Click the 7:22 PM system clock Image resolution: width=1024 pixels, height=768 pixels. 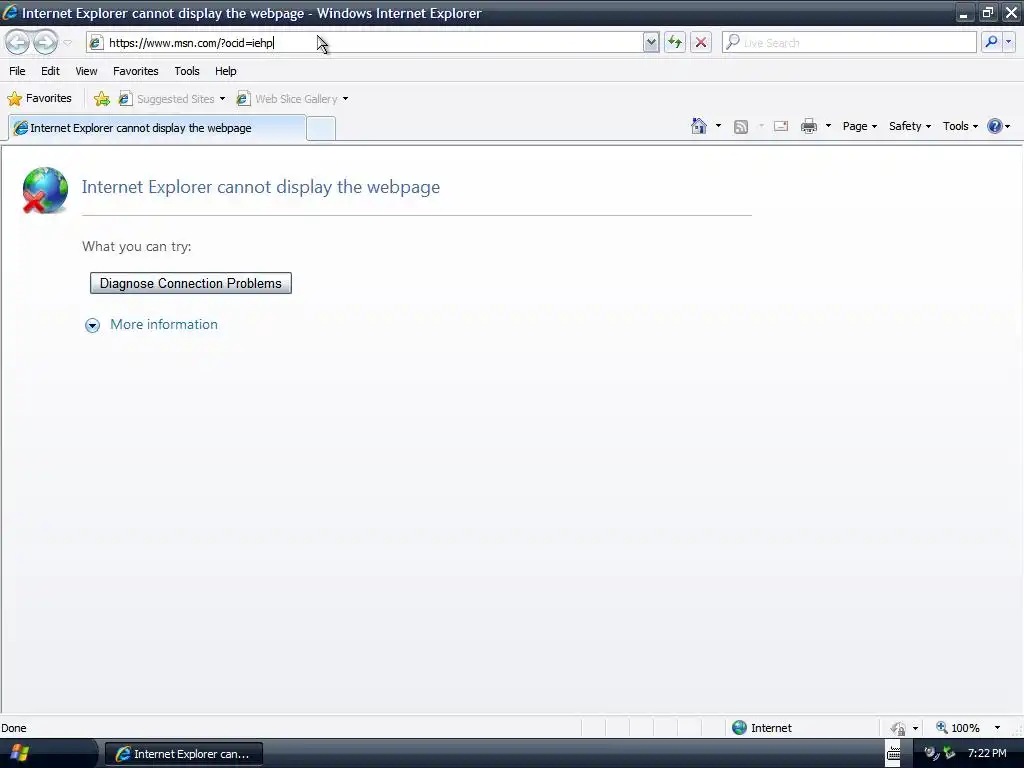[x=987, y=754]
